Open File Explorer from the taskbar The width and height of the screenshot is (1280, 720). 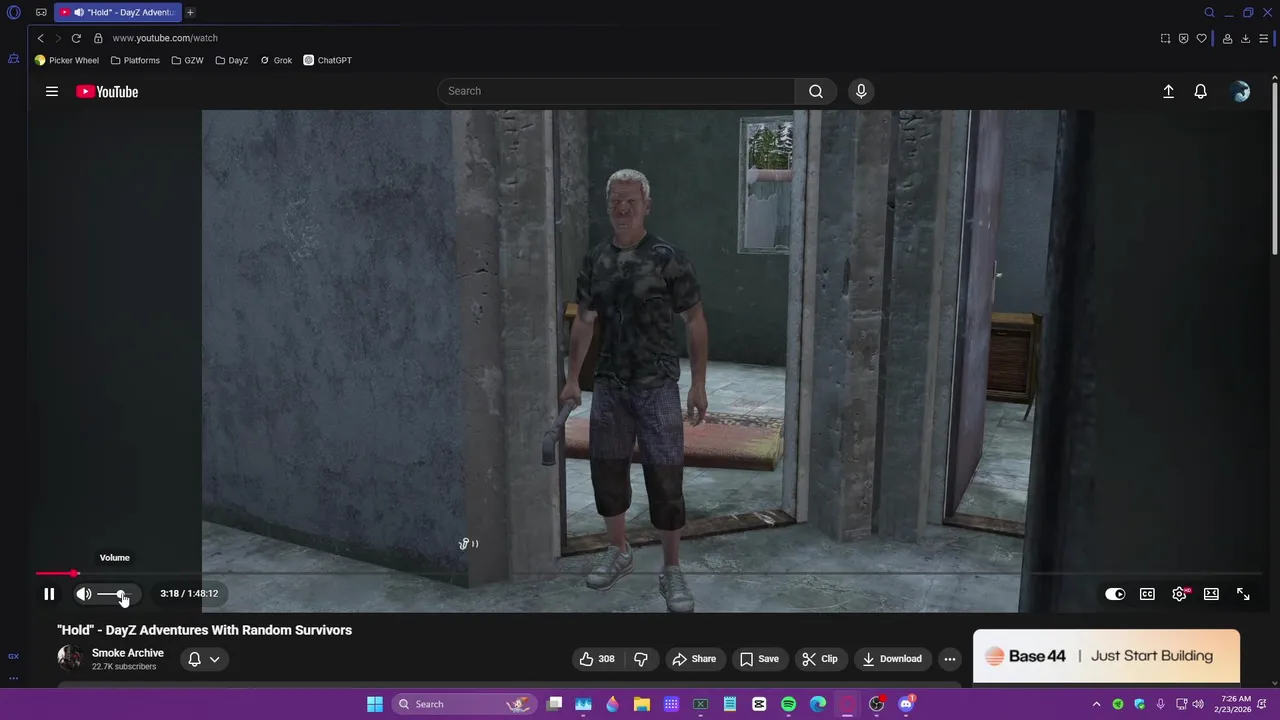(x=642, y=704)
